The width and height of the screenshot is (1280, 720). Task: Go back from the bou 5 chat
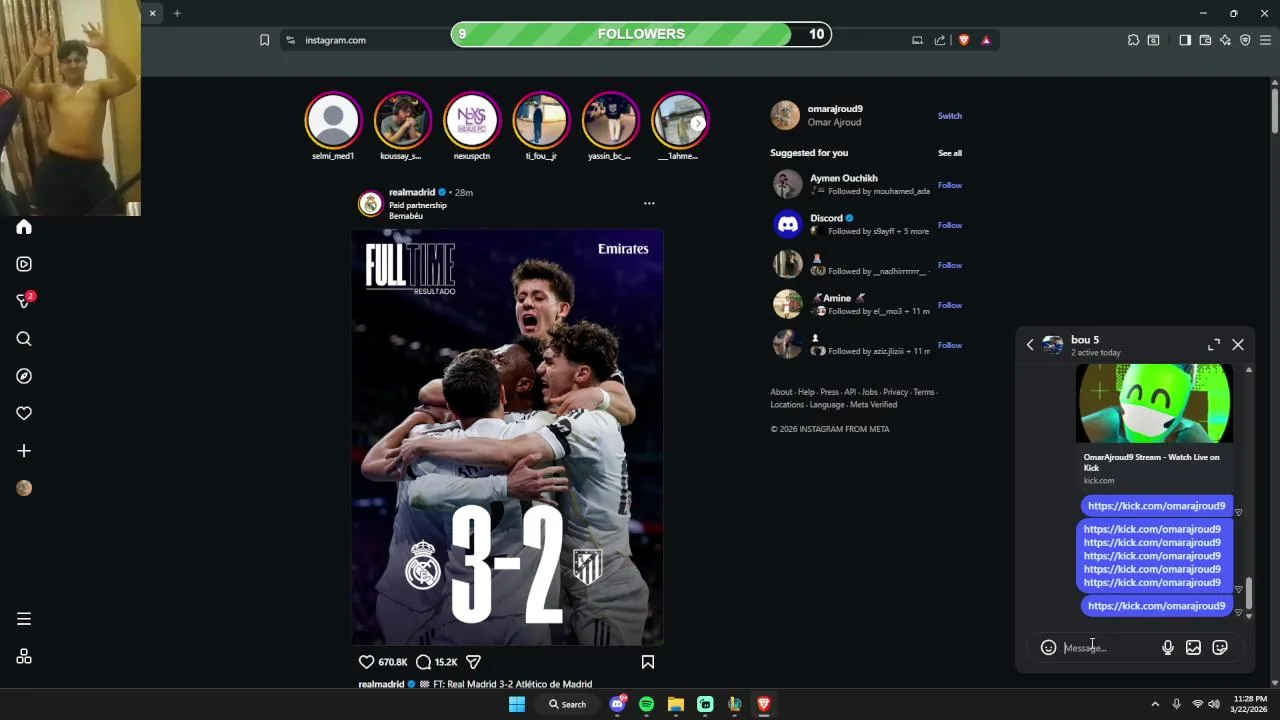tap(1030, 345)
